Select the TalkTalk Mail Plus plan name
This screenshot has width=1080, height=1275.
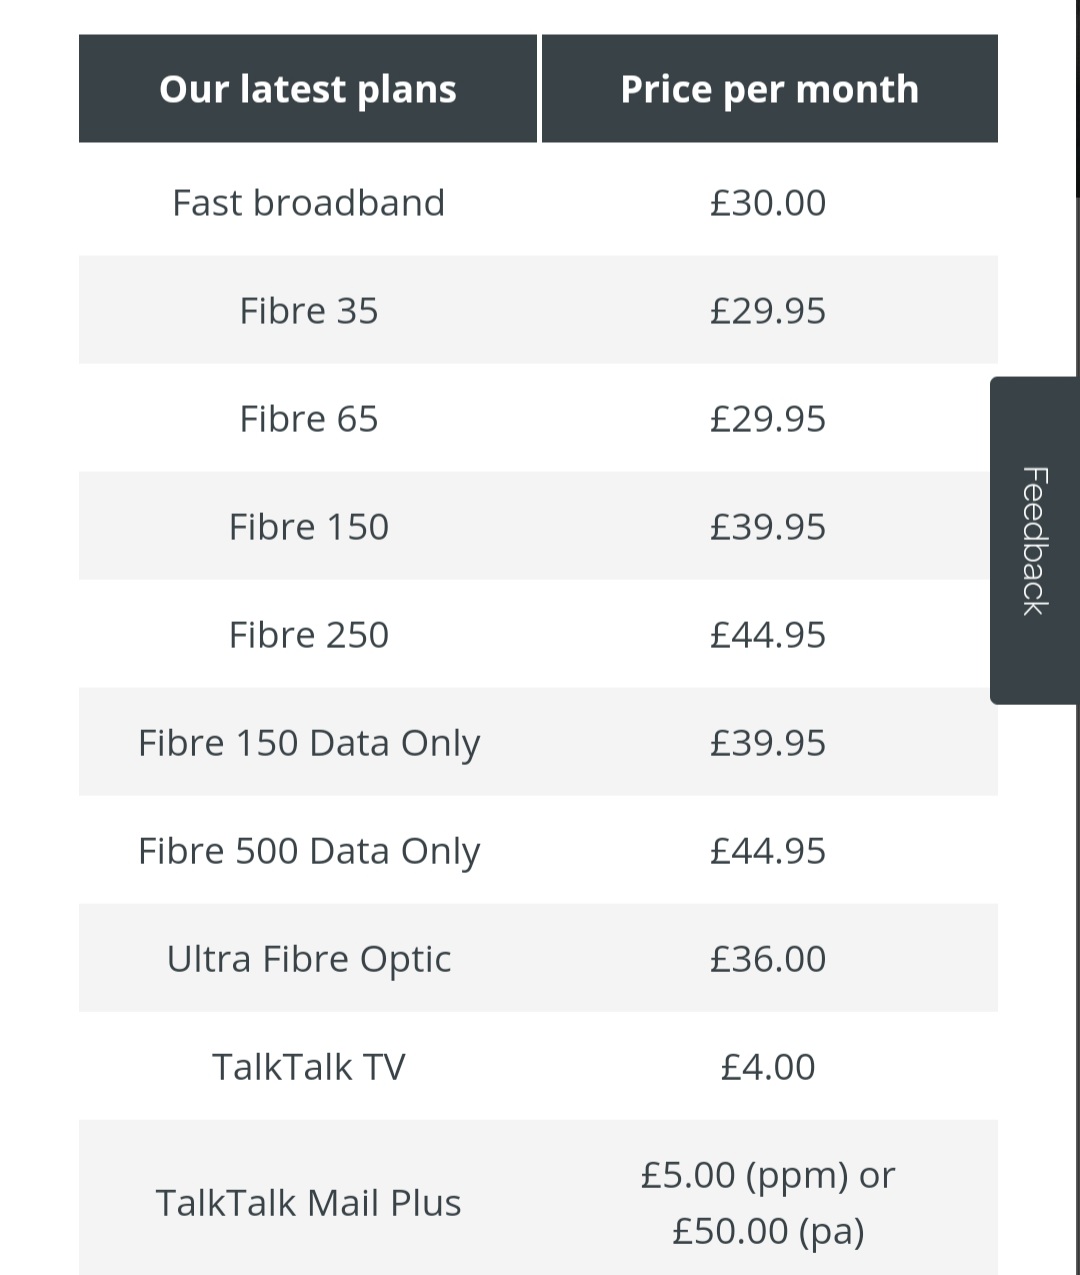(308, 1203)
